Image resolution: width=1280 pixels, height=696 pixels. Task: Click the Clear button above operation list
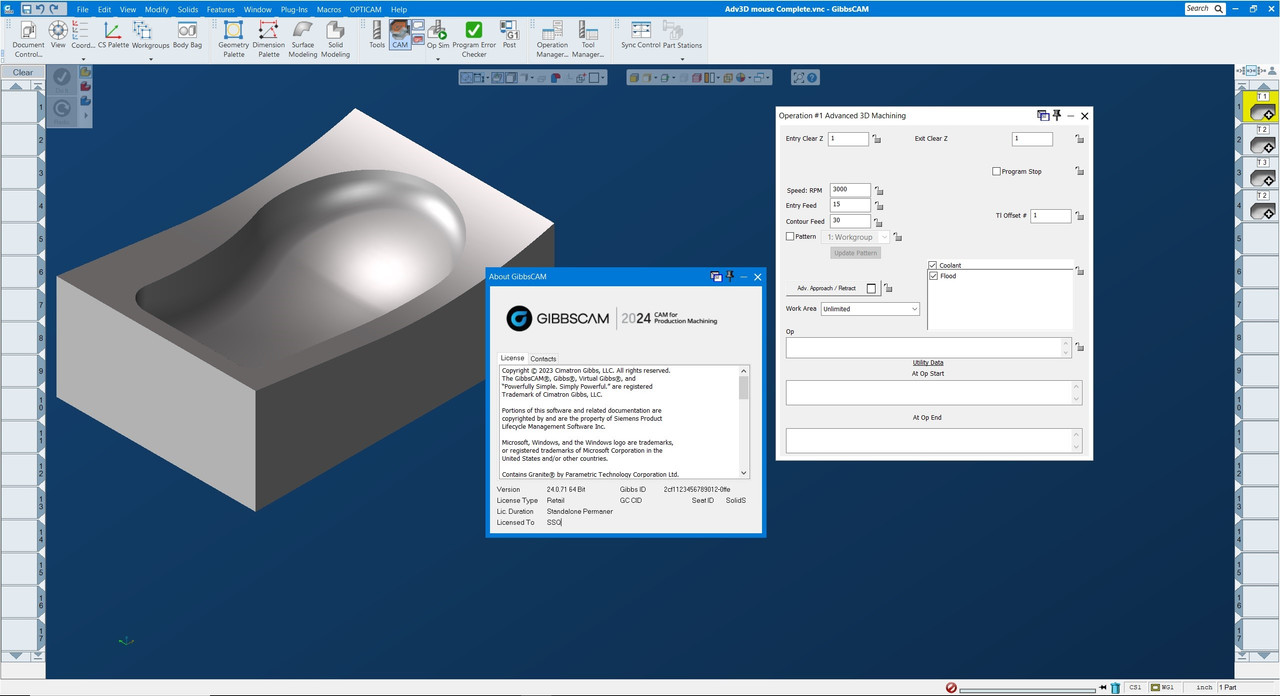tap(23, 72)
